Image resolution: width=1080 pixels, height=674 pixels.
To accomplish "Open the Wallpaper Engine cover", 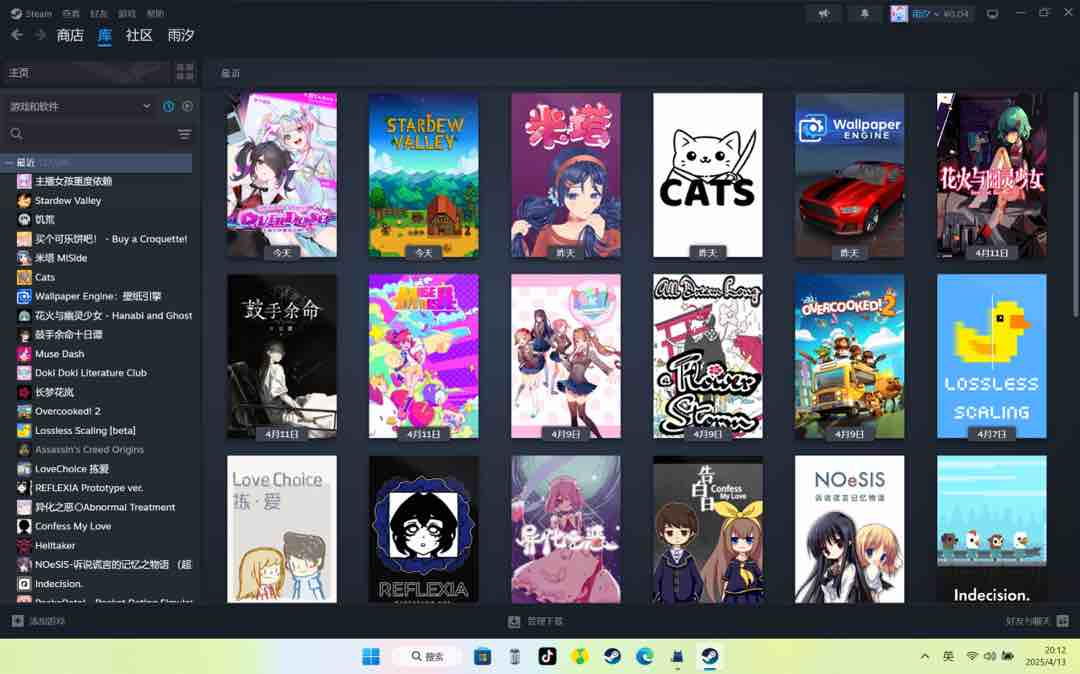I will click(x=849, y=176).
